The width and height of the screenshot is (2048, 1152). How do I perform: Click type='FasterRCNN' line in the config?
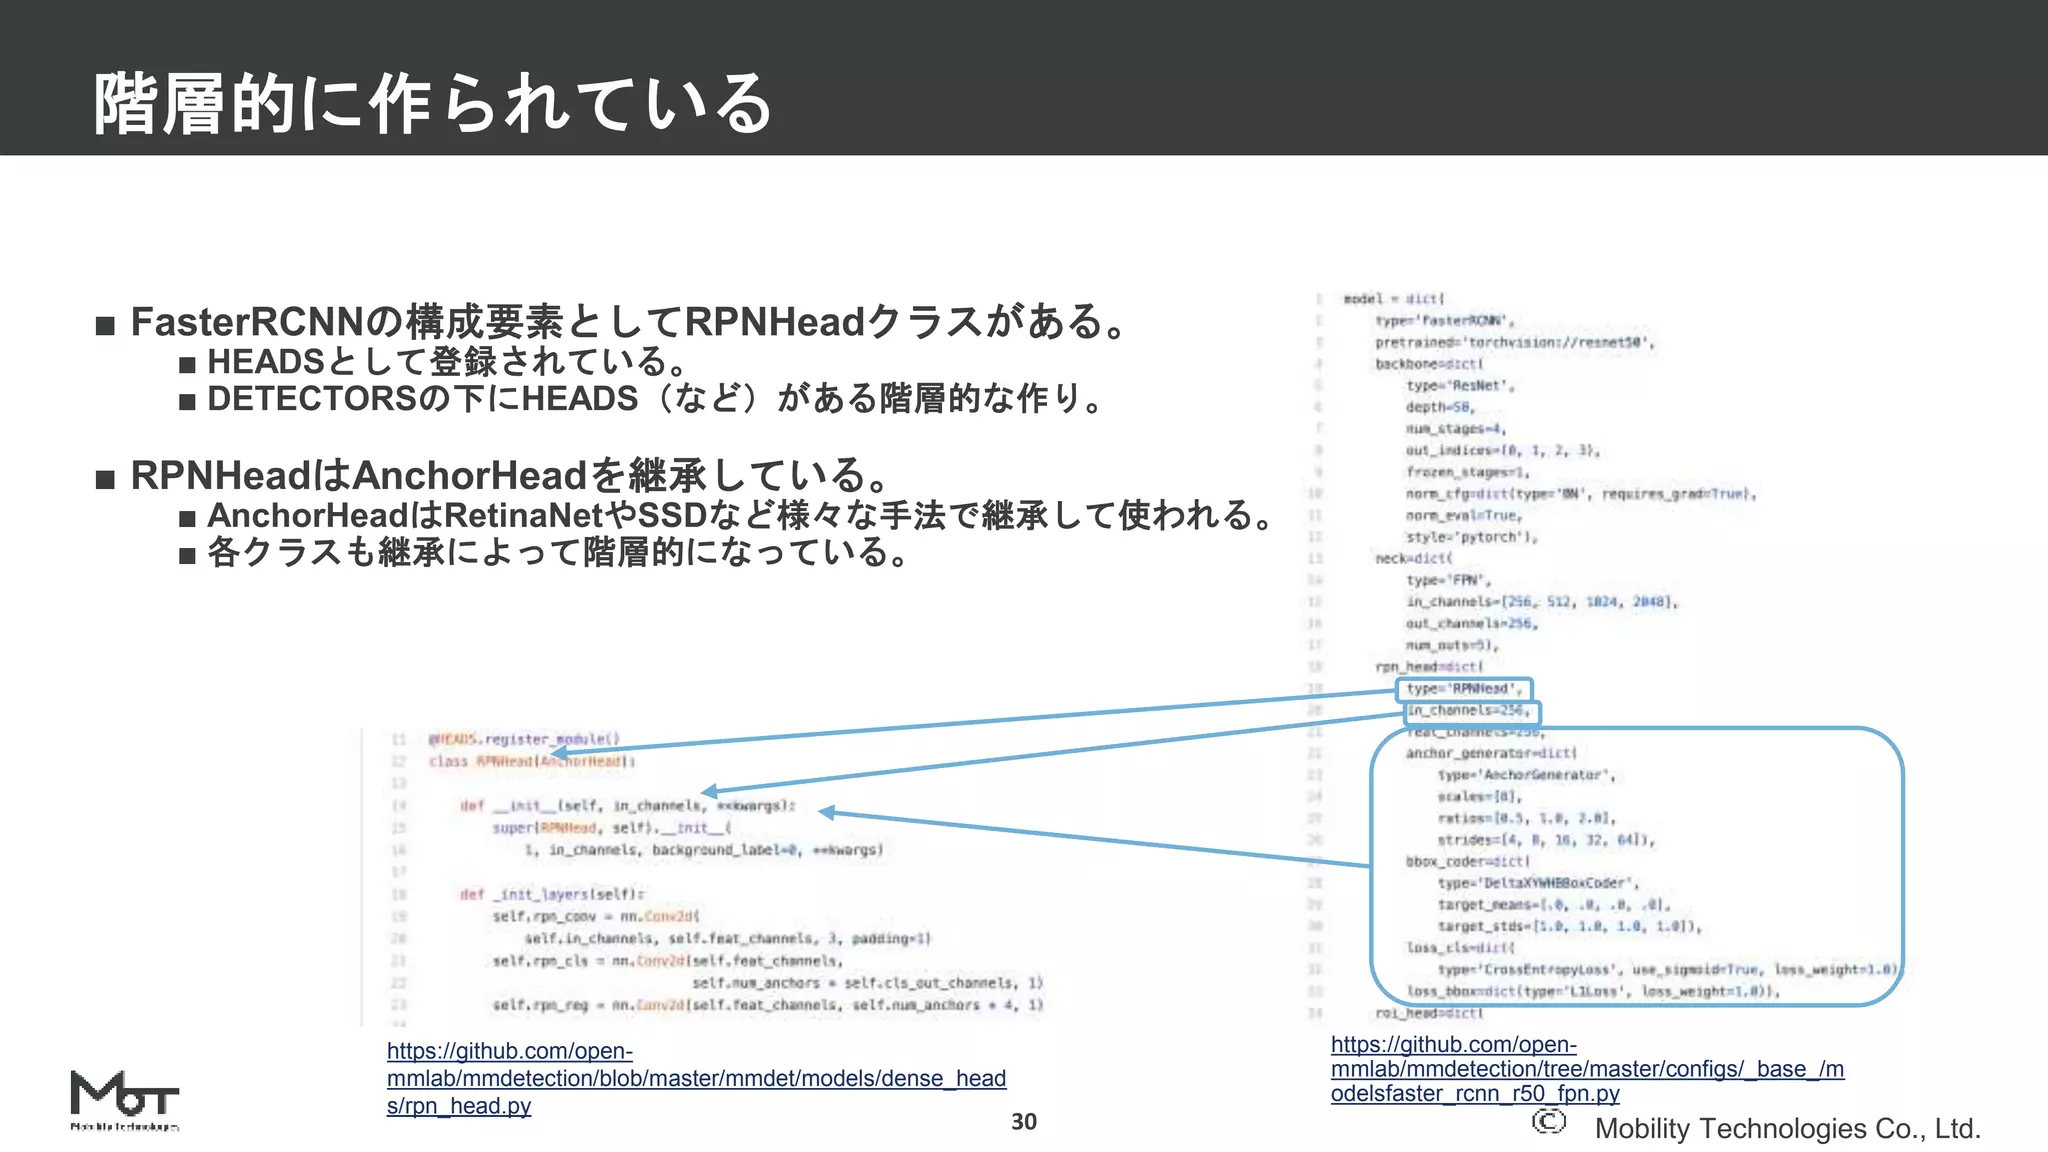1445,321
